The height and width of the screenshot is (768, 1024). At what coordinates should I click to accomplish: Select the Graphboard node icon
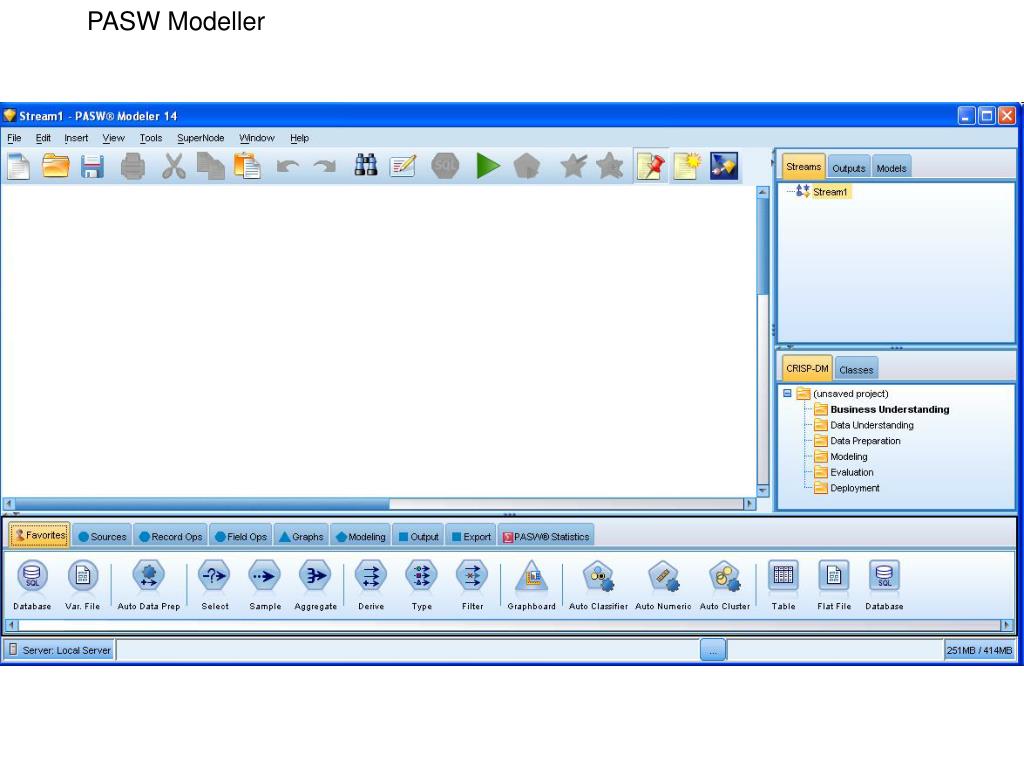532,577
